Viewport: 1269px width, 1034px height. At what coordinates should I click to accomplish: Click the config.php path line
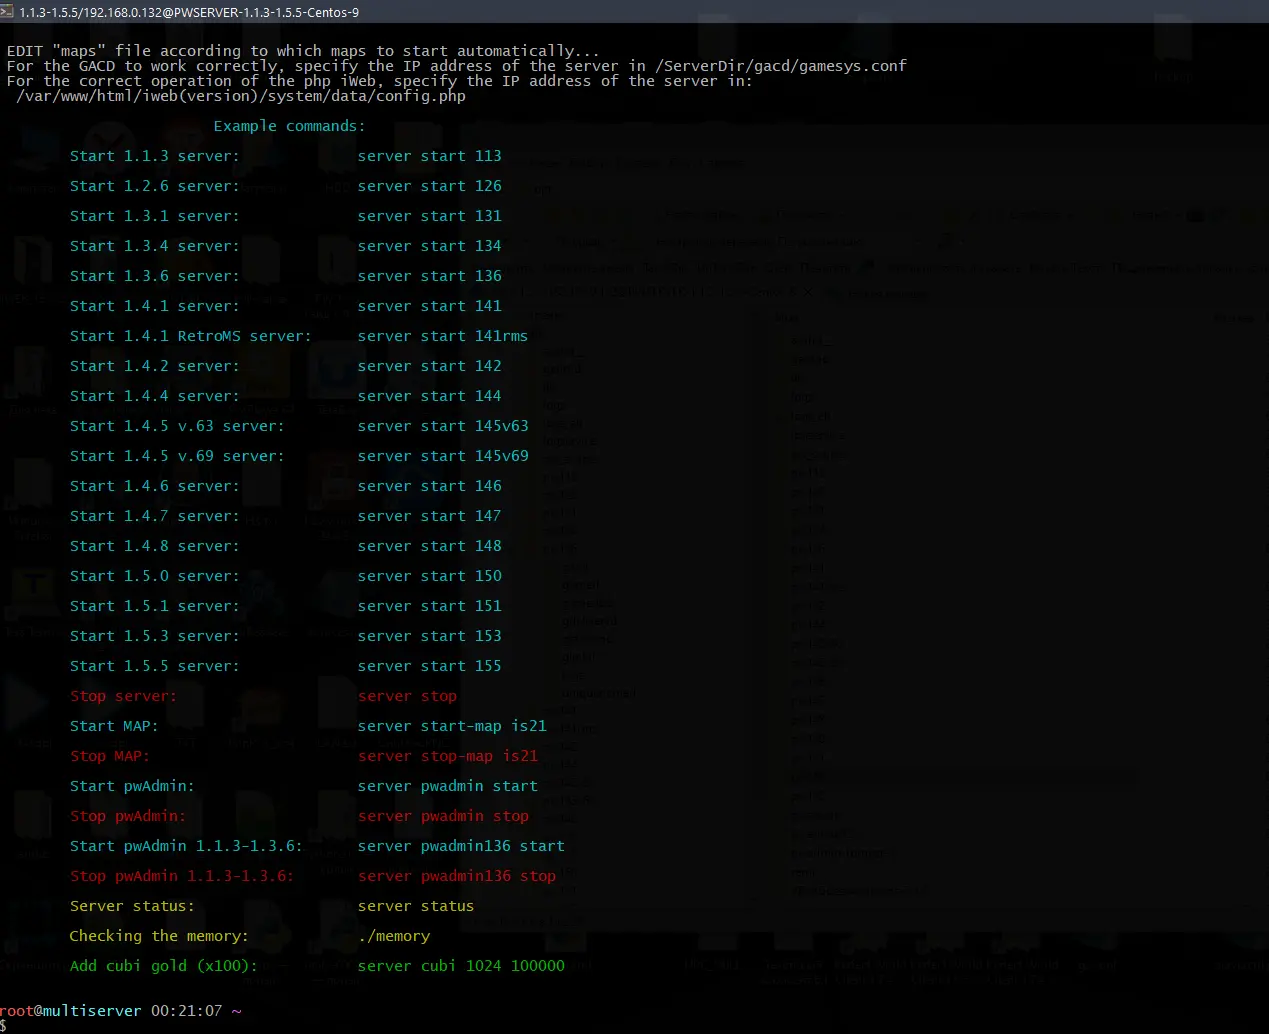click(x=241, y=96)
